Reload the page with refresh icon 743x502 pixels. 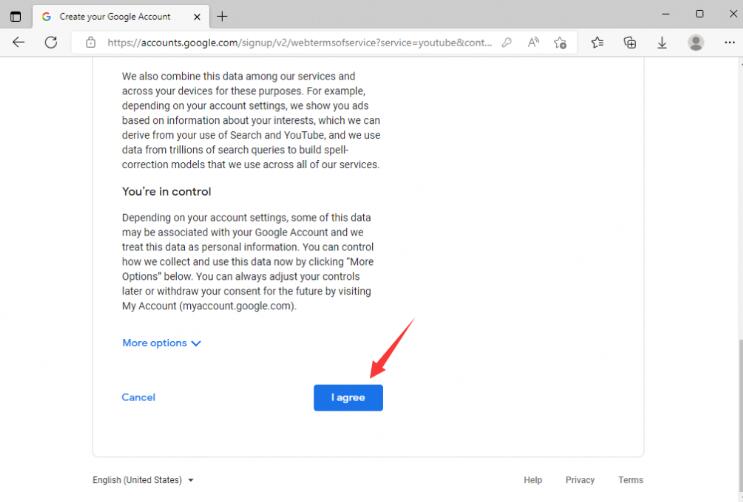pos(51,42)
